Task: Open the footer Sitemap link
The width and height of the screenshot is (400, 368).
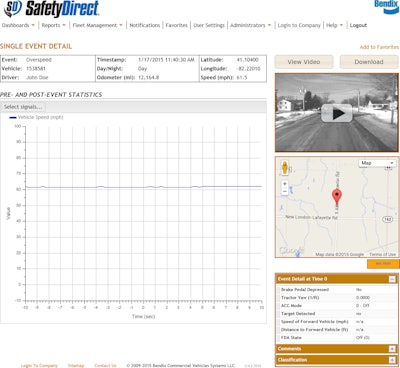Action: click(x=76, y=366)
